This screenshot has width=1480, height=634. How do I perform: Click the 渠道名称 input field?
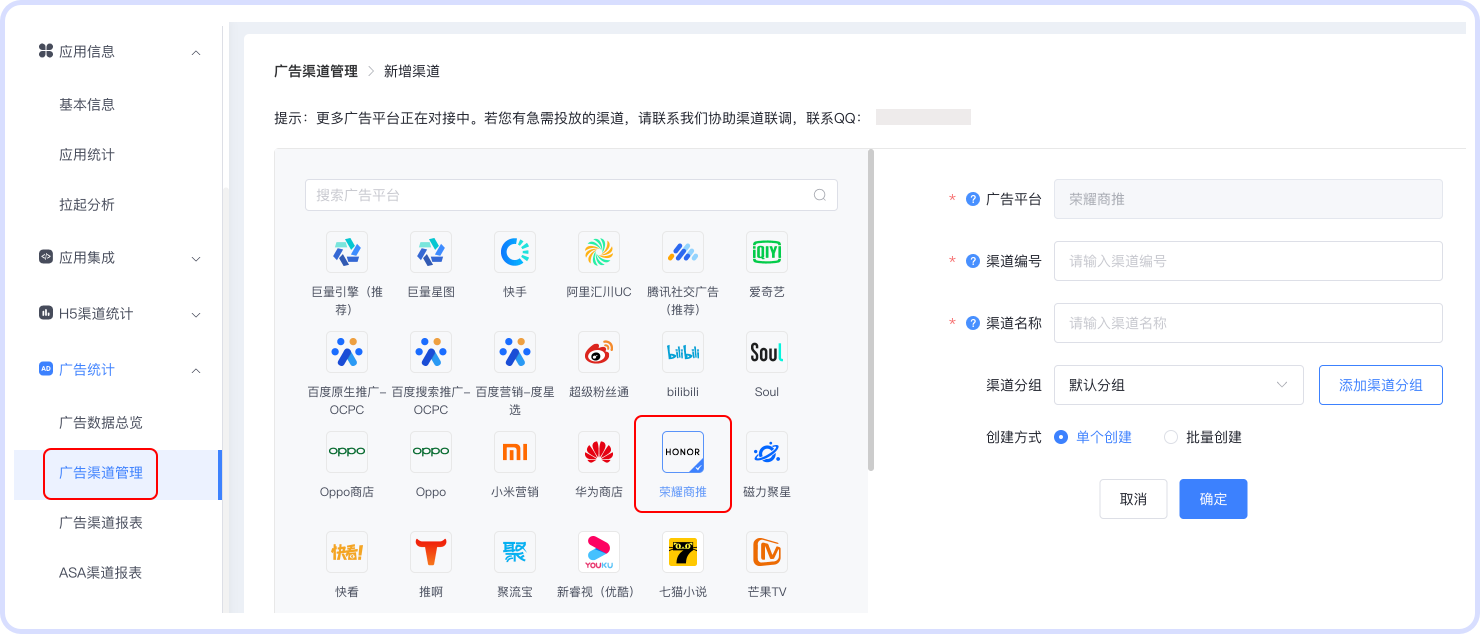(1248, 323)
